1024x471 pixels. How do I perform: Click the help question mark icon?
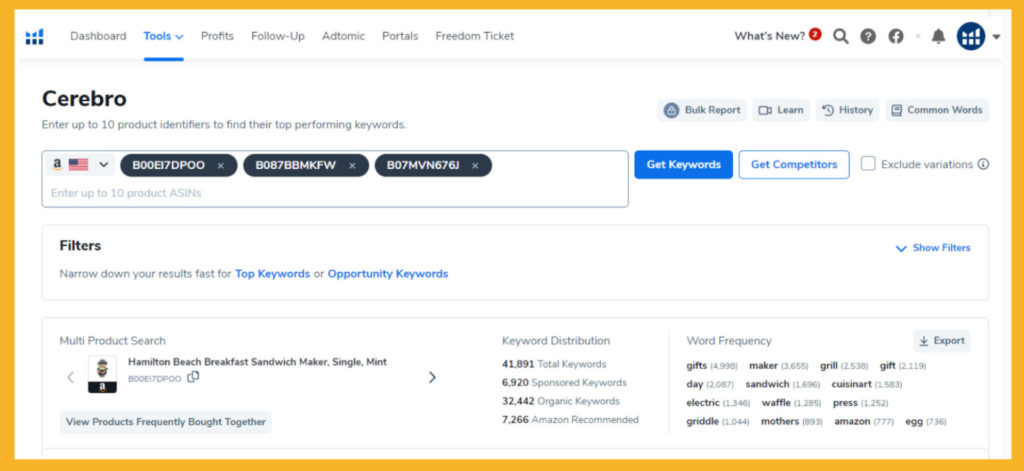point(868,36)
